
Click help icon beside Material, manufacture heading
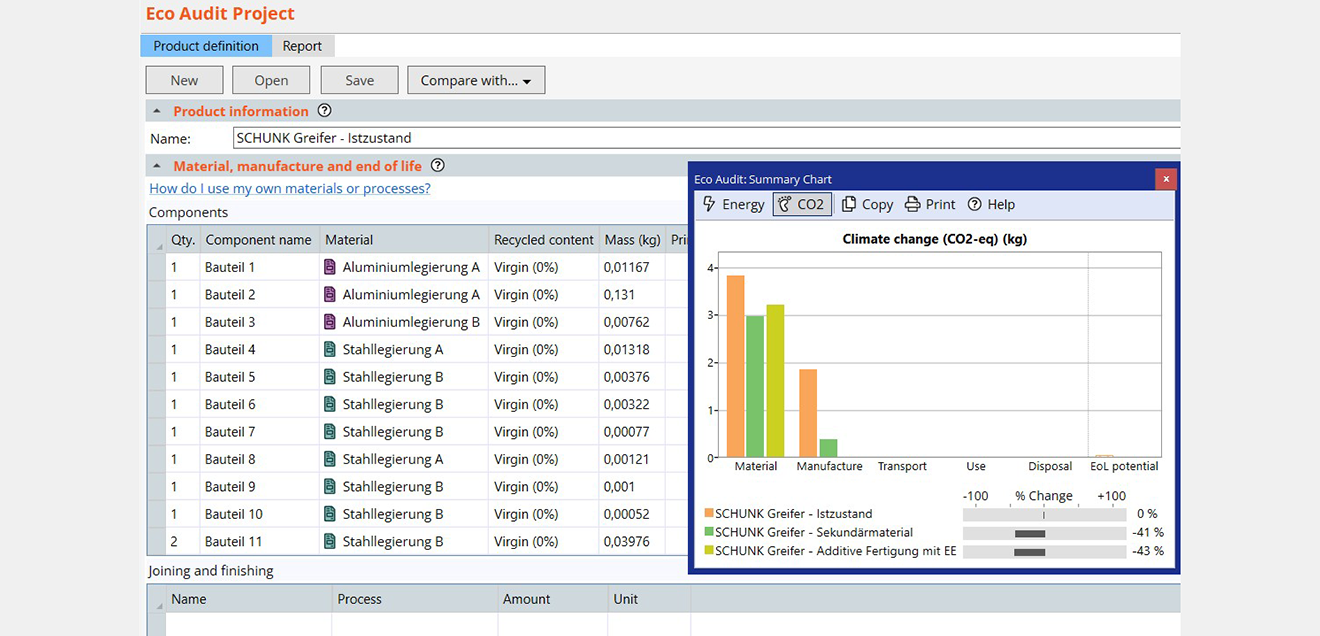click(437, 166)
